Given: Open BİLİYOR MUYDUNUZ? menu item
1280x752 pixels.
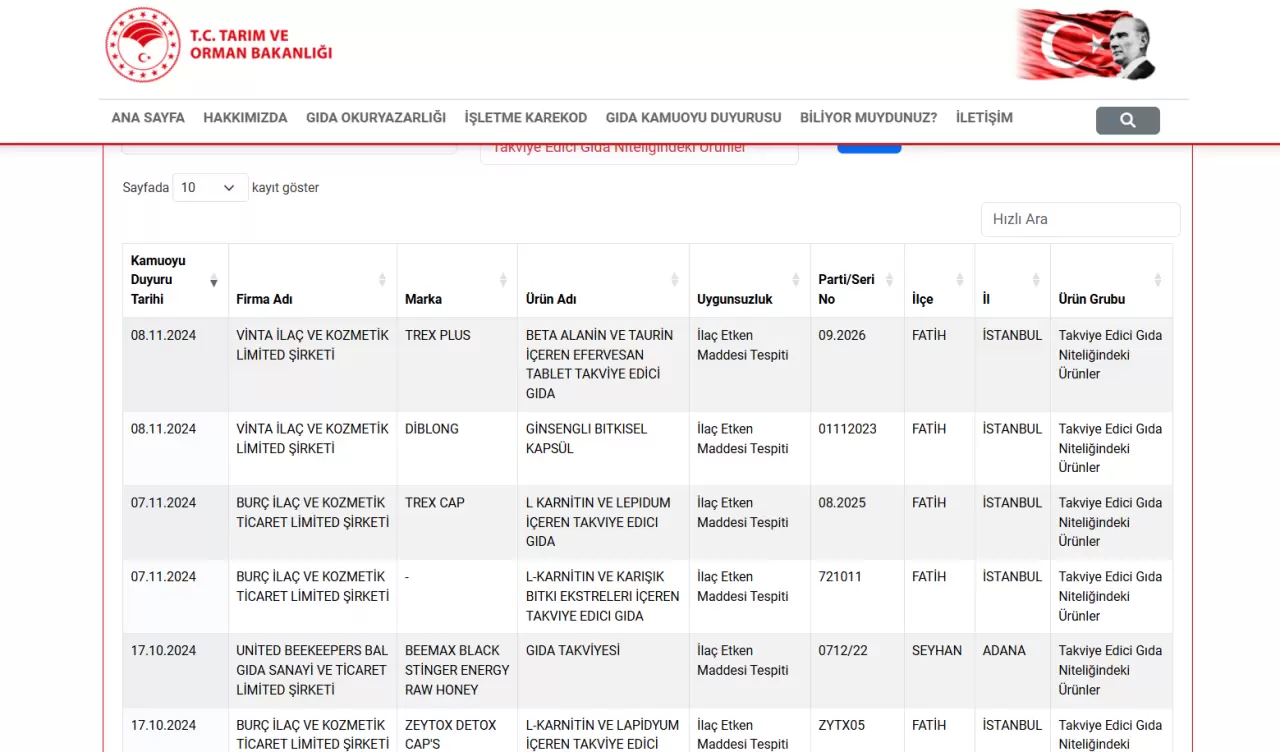Looking at the screenshot, I should pyautogui.click(x=869, y=118).
